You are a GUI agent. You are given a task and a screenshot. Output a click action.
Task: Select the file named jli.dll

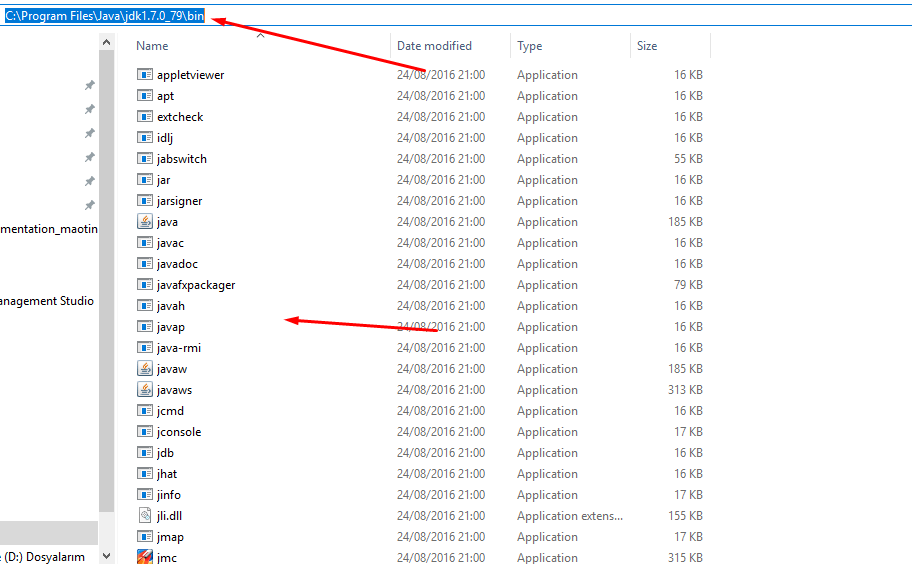click(x=169, y=515)
